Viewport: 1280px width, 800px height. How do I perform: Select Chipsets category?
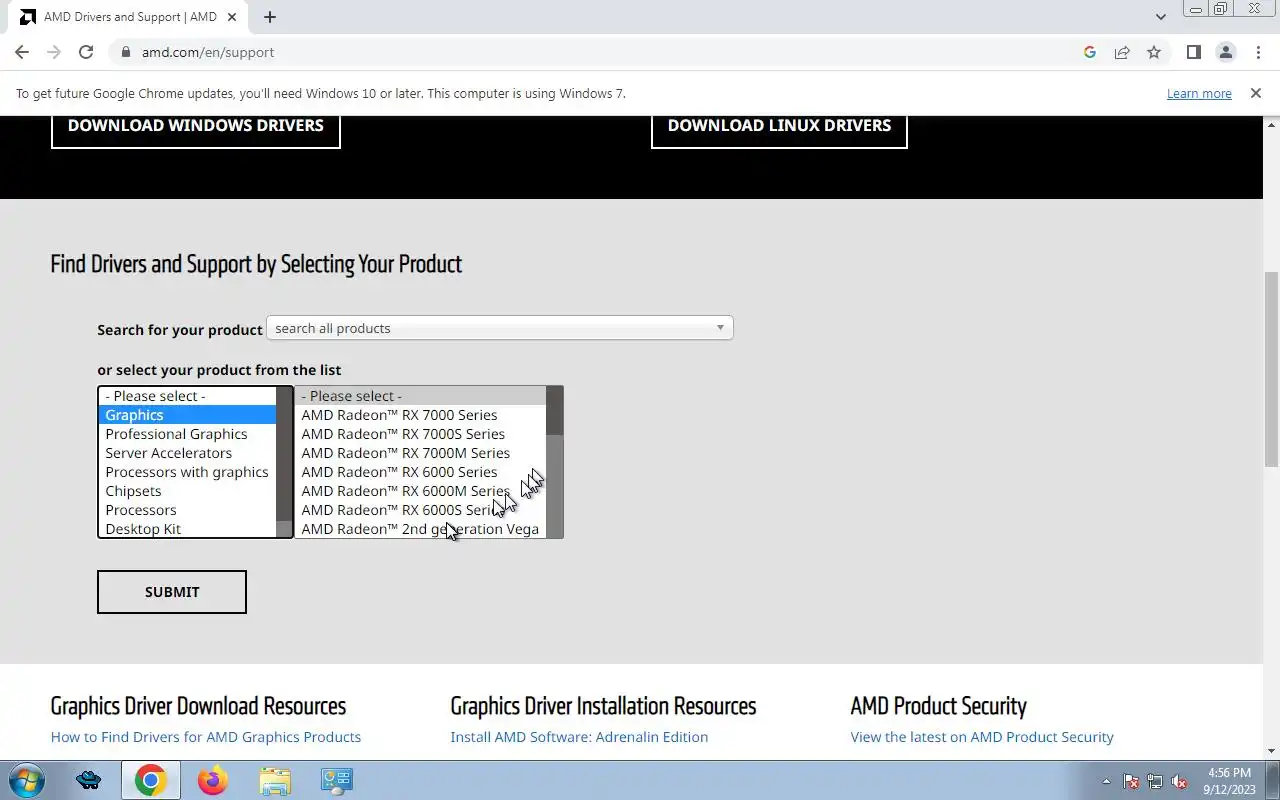(187, 491)
